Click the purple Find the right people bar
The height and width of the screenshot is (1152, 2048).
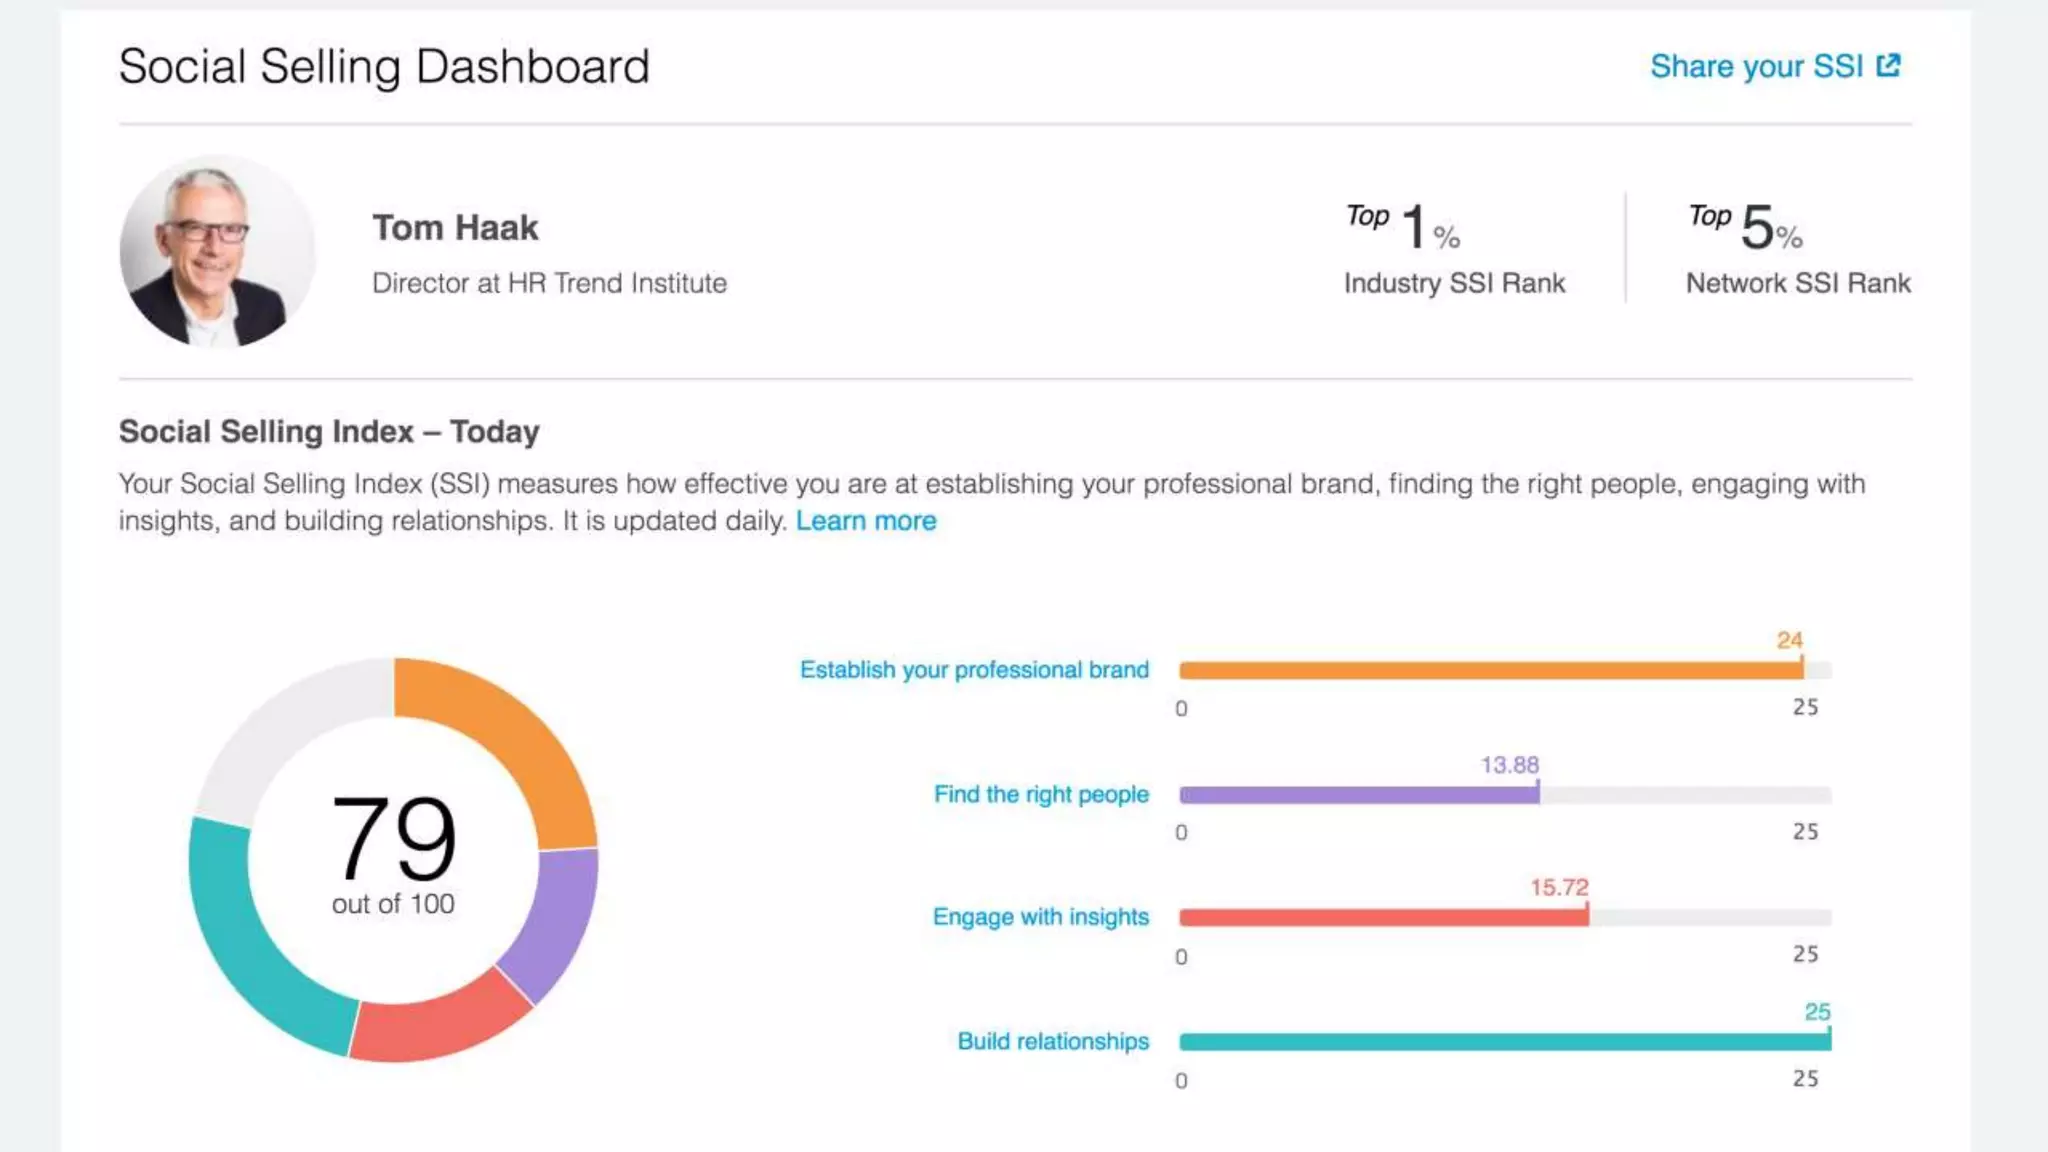pos(1358,795)
